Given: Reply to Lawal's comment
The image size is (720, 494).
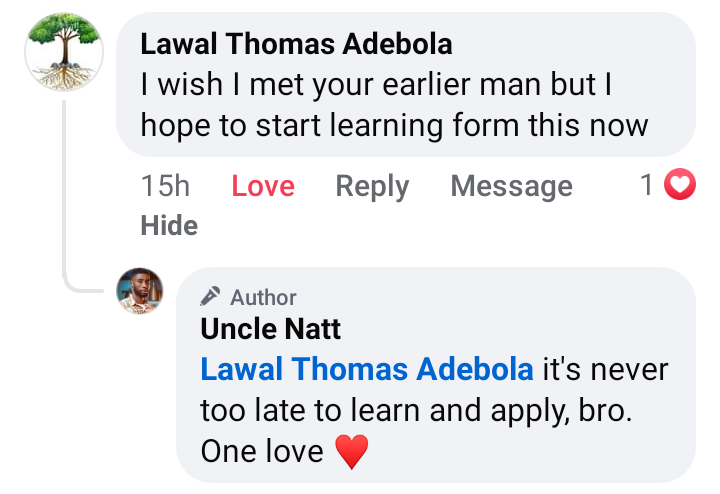Looking at the screenshot, I should click(x=372, y=186).
